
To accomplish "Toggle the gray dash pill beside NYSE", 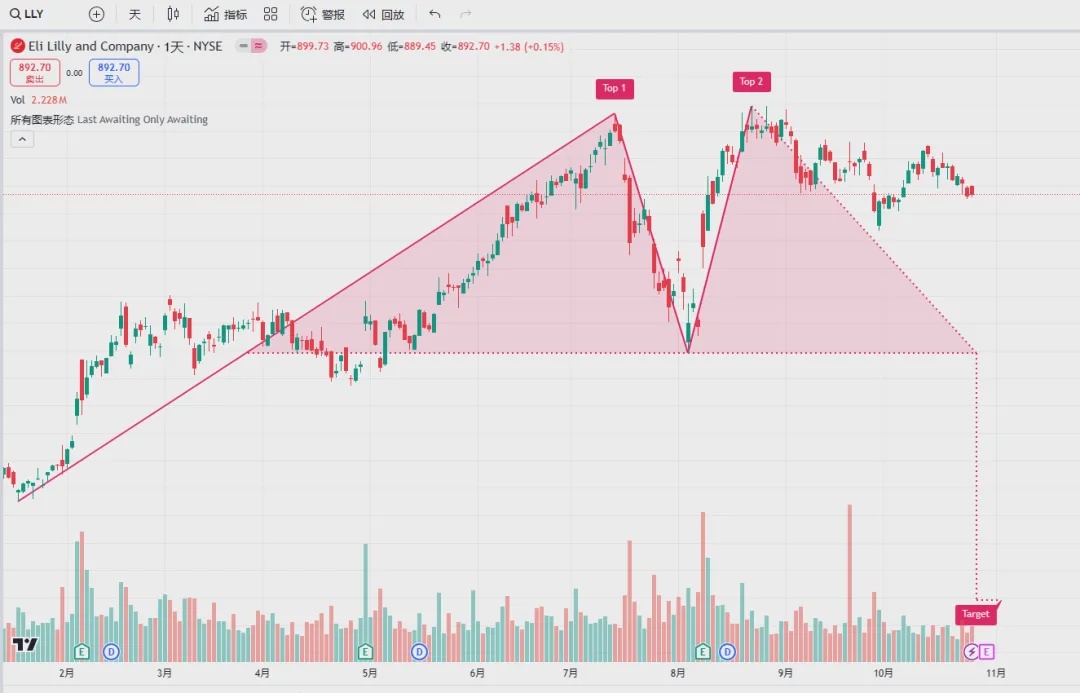I will [243, 46].
